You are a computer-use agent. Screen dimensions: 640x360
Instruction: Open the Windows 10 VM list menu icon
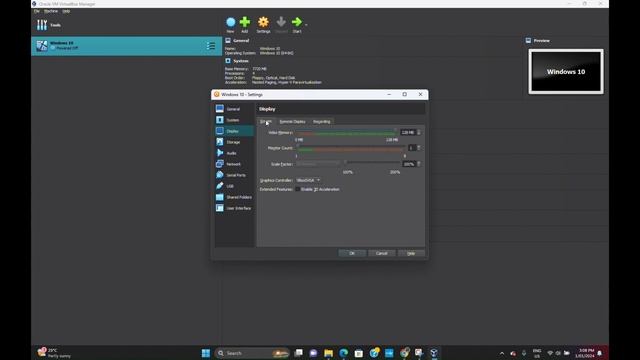tap(211, 46)
